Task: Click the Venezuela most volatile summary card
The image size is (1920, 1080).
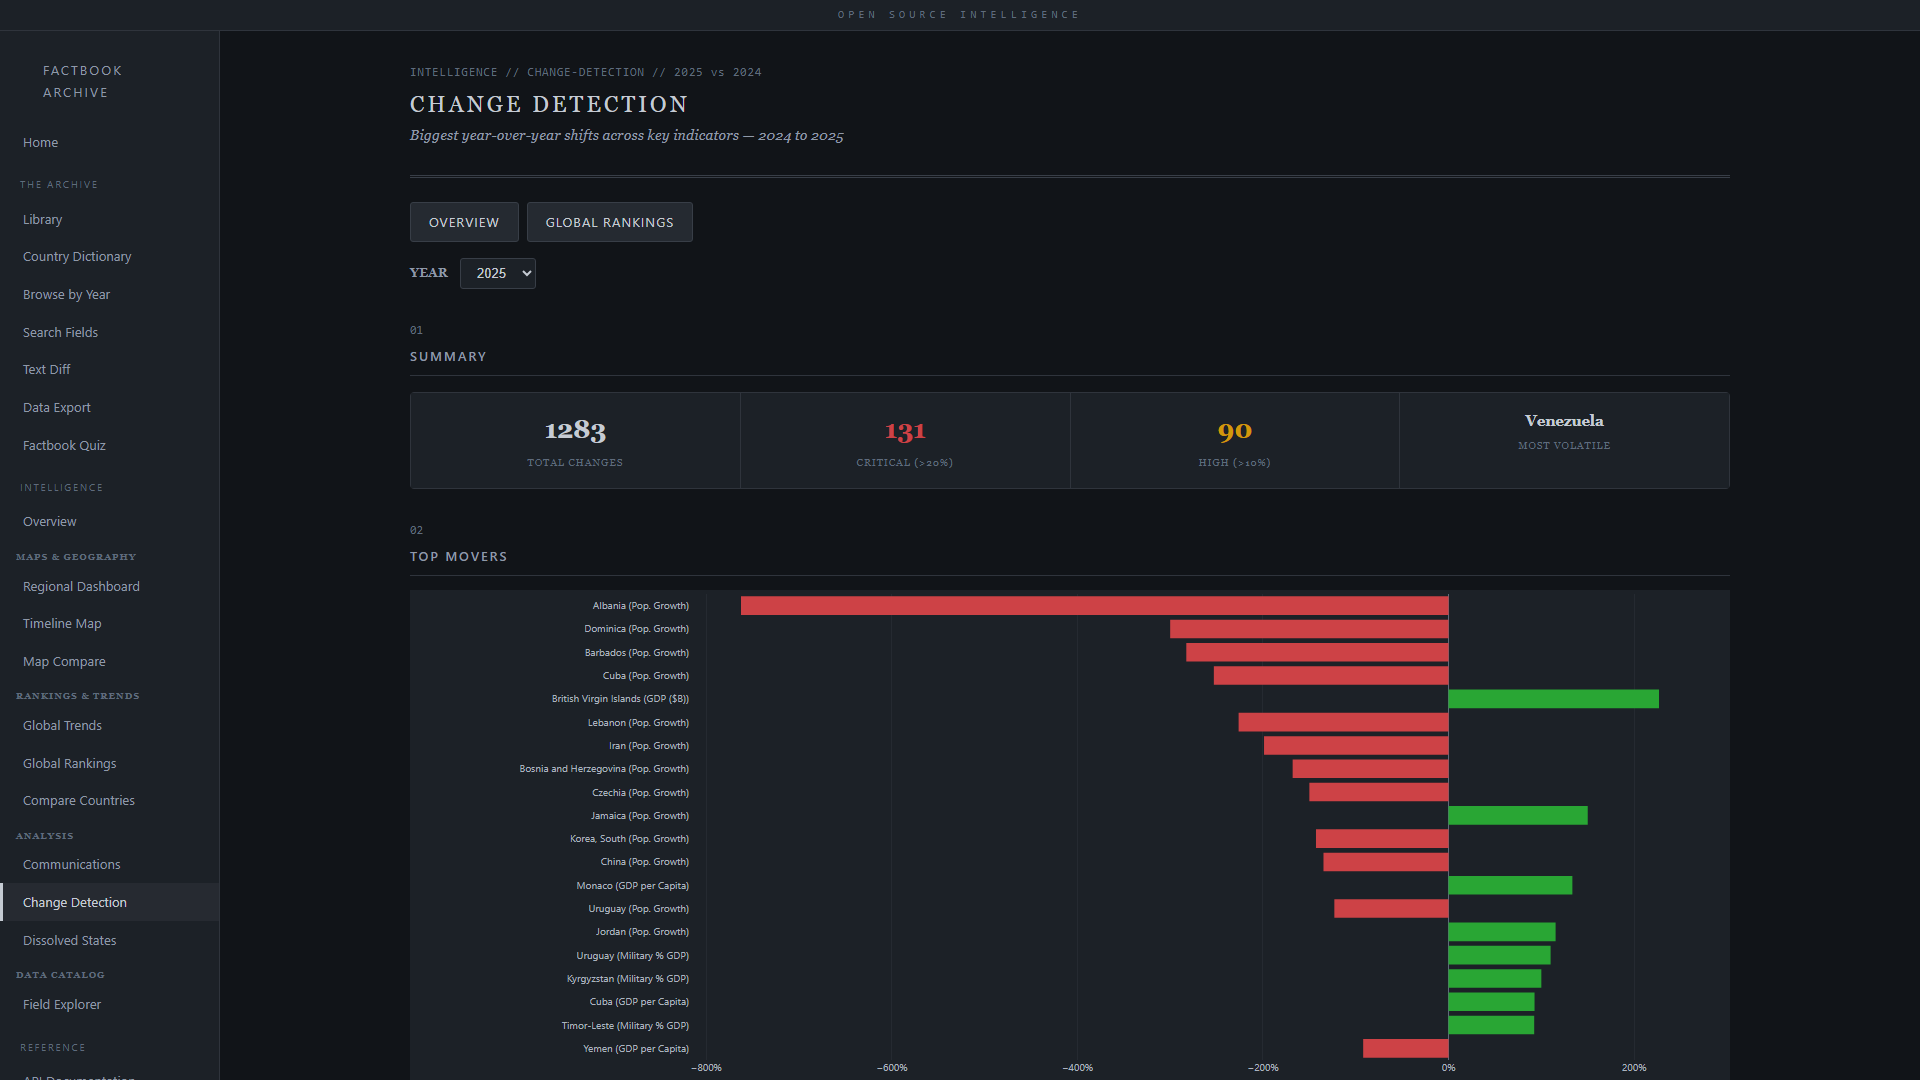Action: (x=1563, y=440)
